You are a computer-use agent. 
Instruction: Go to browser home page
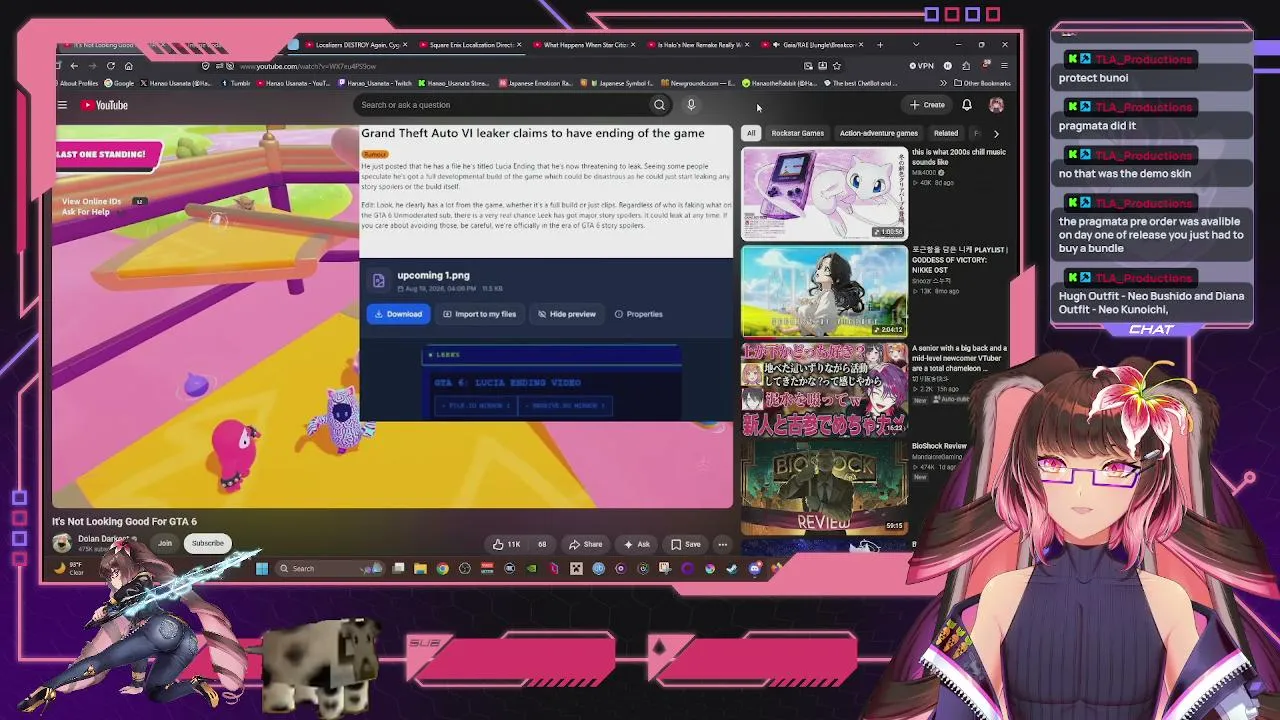[128, 66]
